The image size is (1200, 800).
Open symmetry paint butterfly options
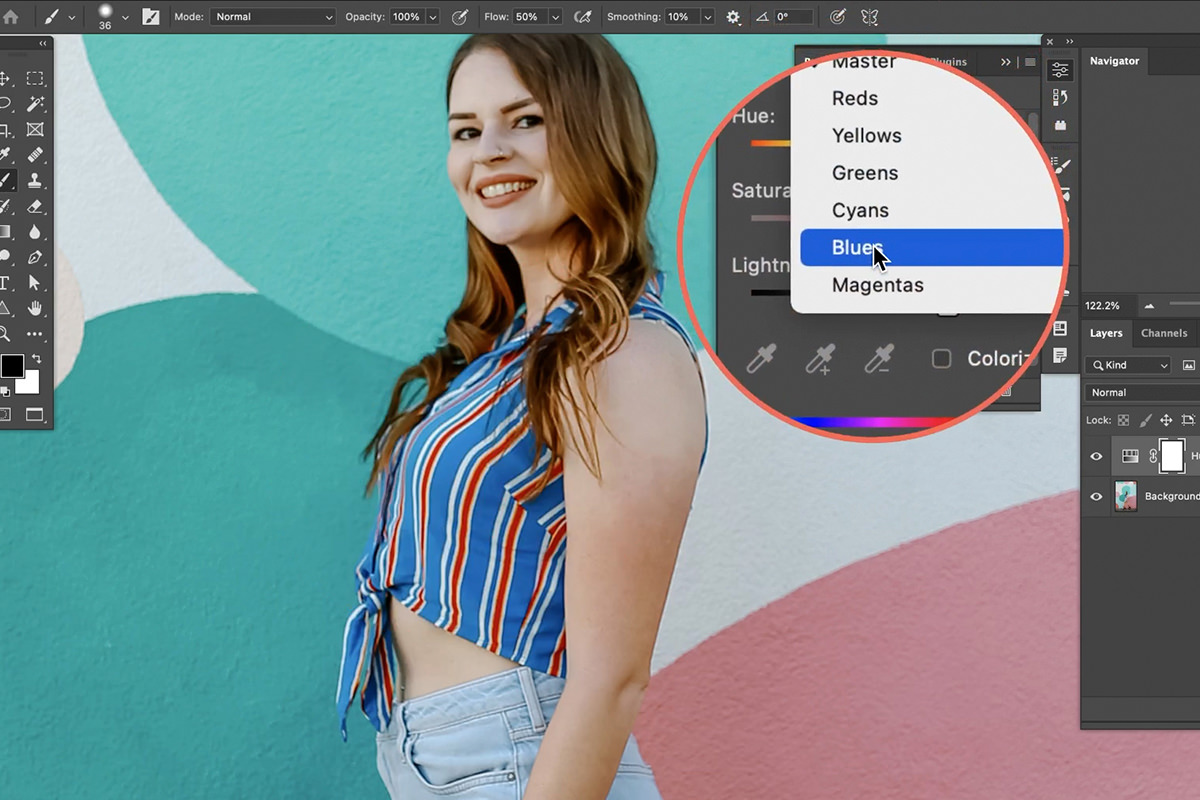[869, 17]
